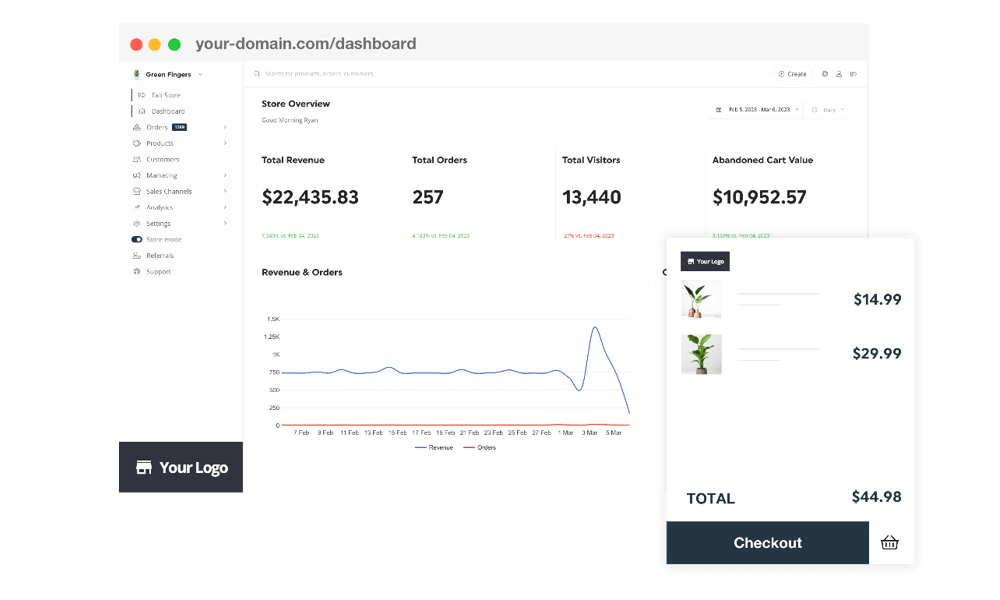Select the Products icon in the sidebar
This screenshot has height=600, width=1000.
(136, 143)
